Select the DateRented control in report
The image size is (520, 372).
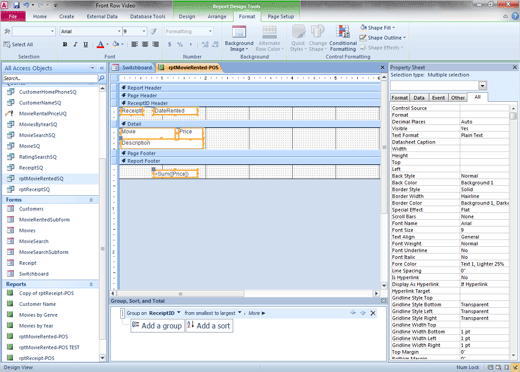pyautogui.click(x=175, y=111)
